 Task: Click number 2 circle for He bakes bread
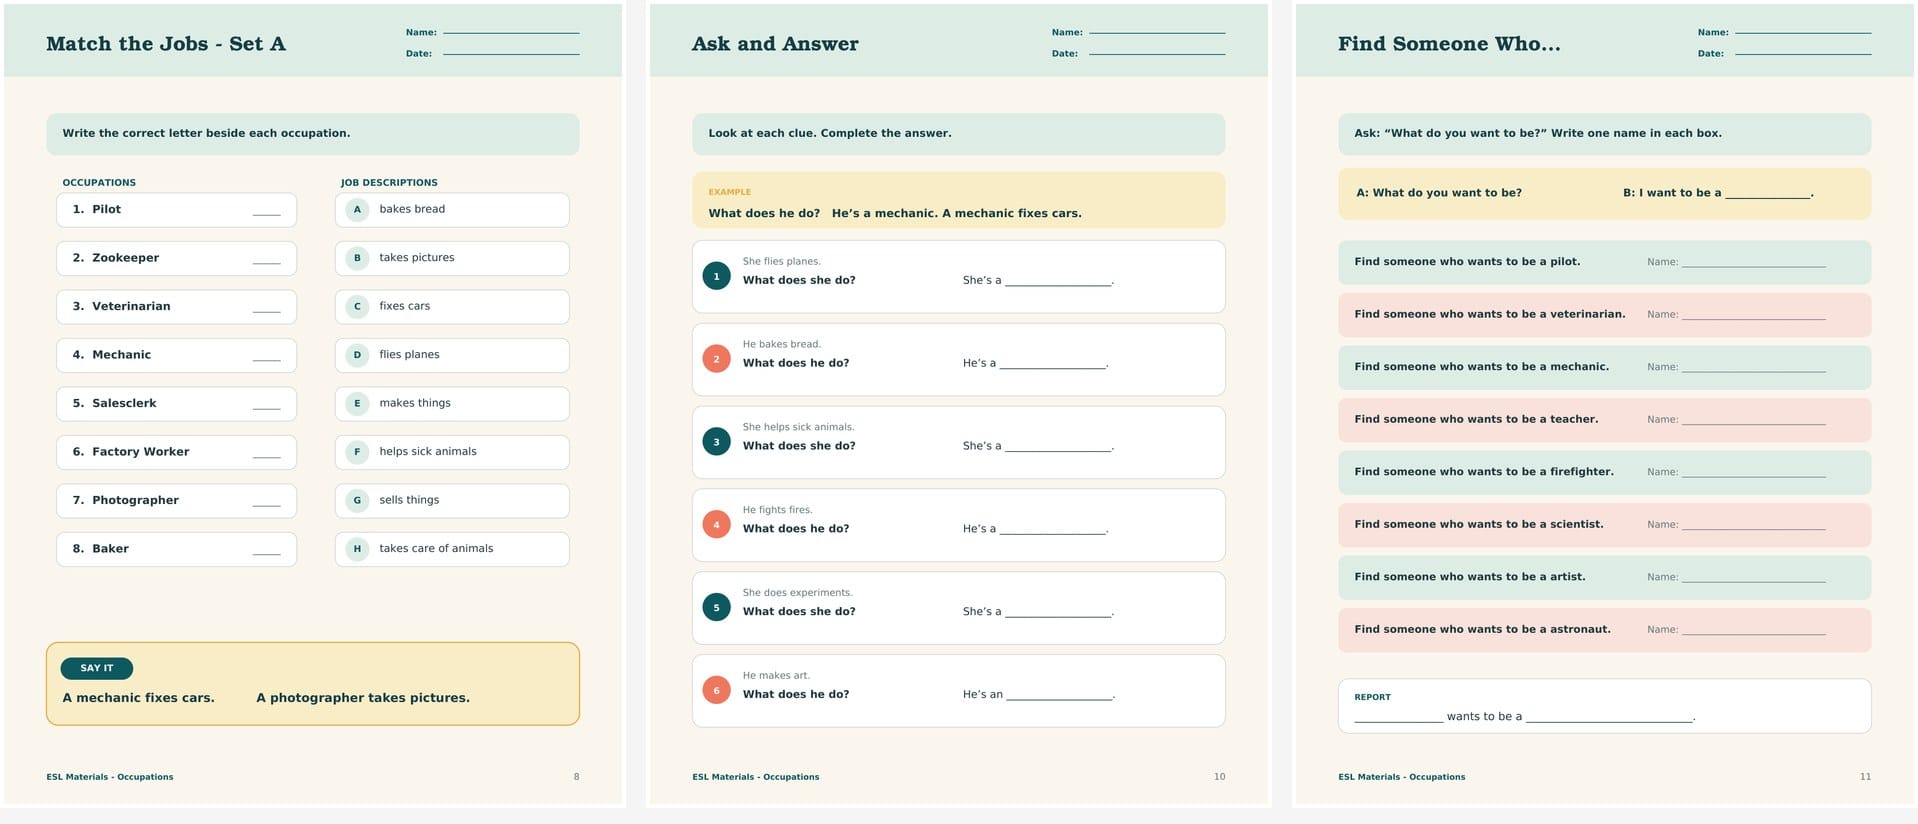click(x=716, y=359)
